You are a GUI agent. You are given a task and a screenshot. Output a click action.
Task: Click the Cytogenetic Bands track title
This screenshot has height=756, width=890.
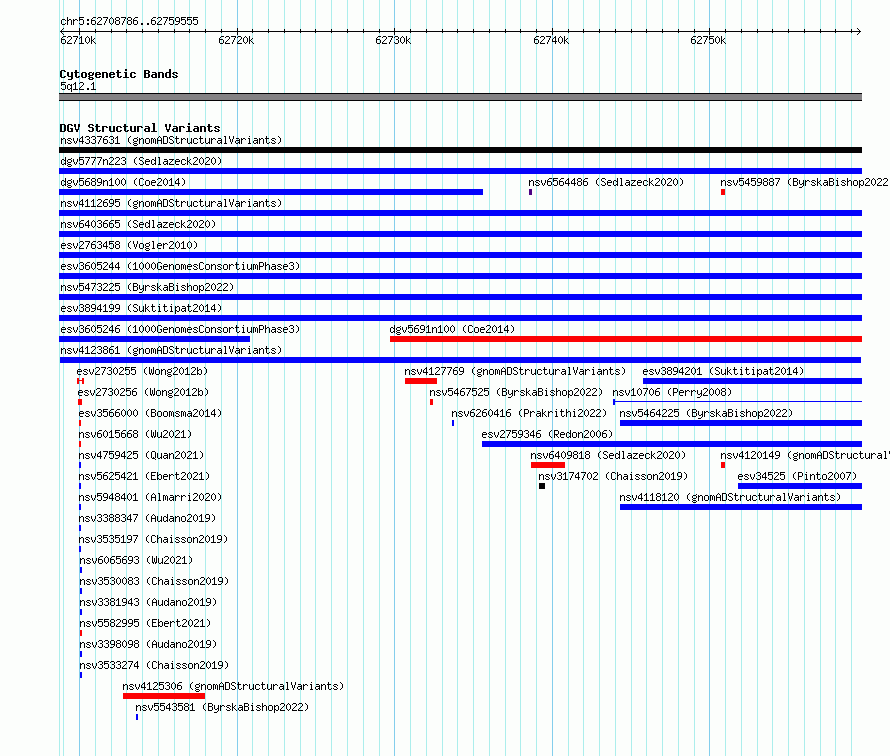click(119, 74)
